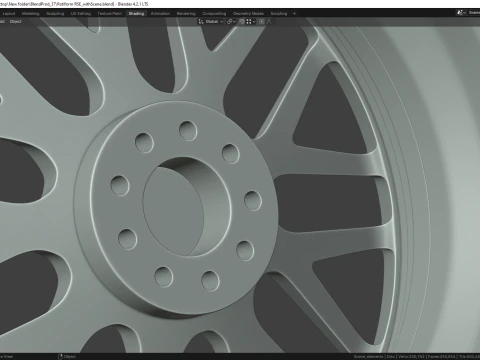Switch to the Animation workspace tab
The width and height of the screenshot is (480, 360).
[x=160, y=14]
